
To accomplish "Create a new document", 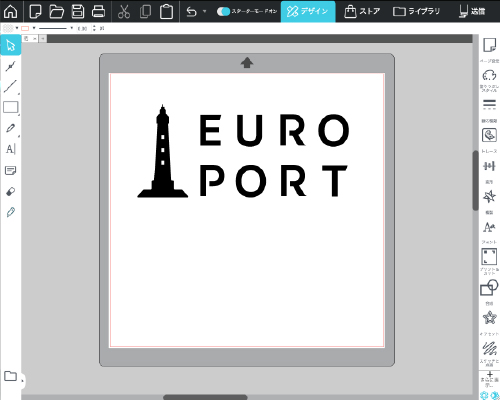I will pos(35,11).
